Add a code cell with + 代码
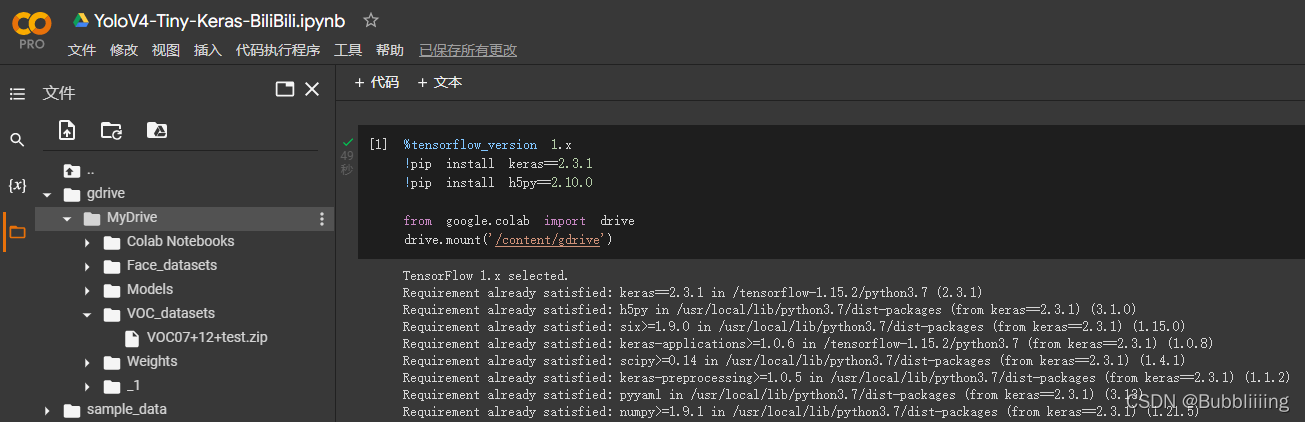This screenshot has width=1305, height=422. [377, 82]
